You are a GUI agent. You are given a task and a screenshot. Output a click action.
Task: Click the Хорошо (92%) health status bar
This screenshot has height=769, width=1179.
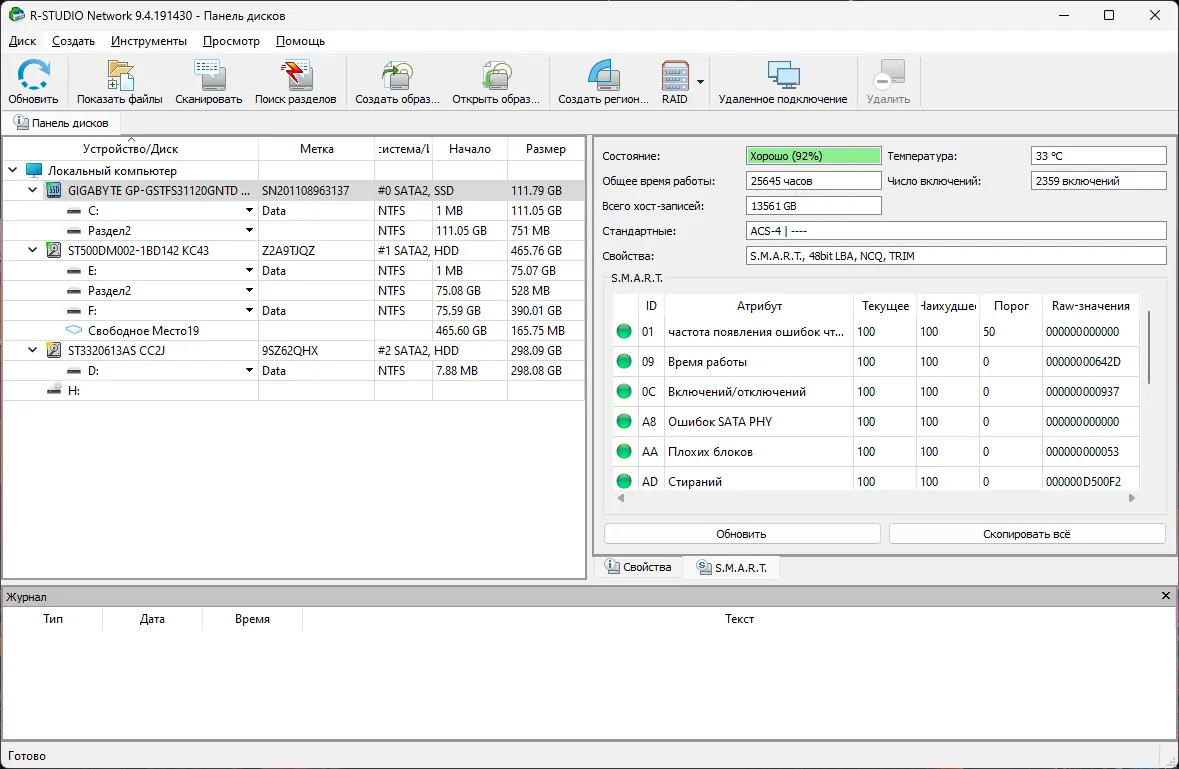tap(813, 156)
